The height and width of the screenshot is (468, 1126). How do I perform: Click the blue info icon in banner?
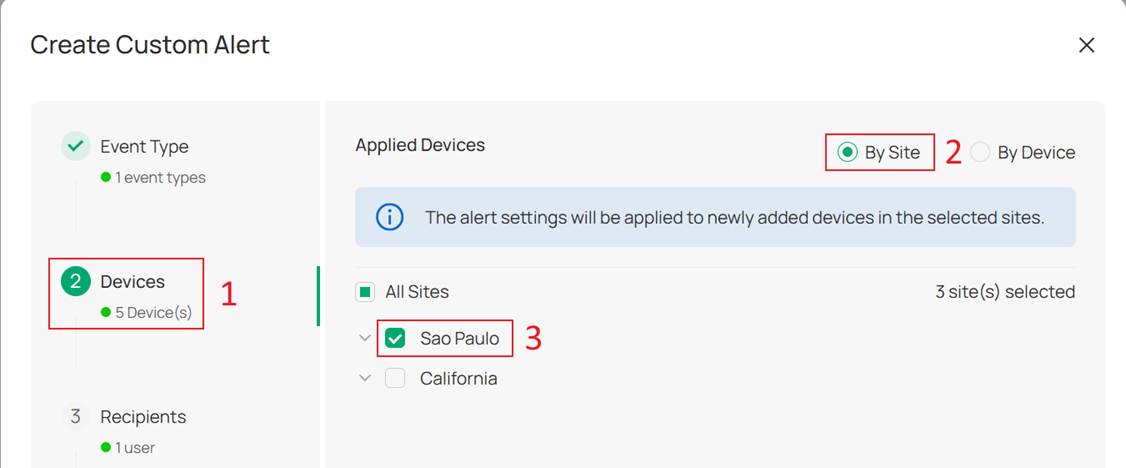(389, 217)
